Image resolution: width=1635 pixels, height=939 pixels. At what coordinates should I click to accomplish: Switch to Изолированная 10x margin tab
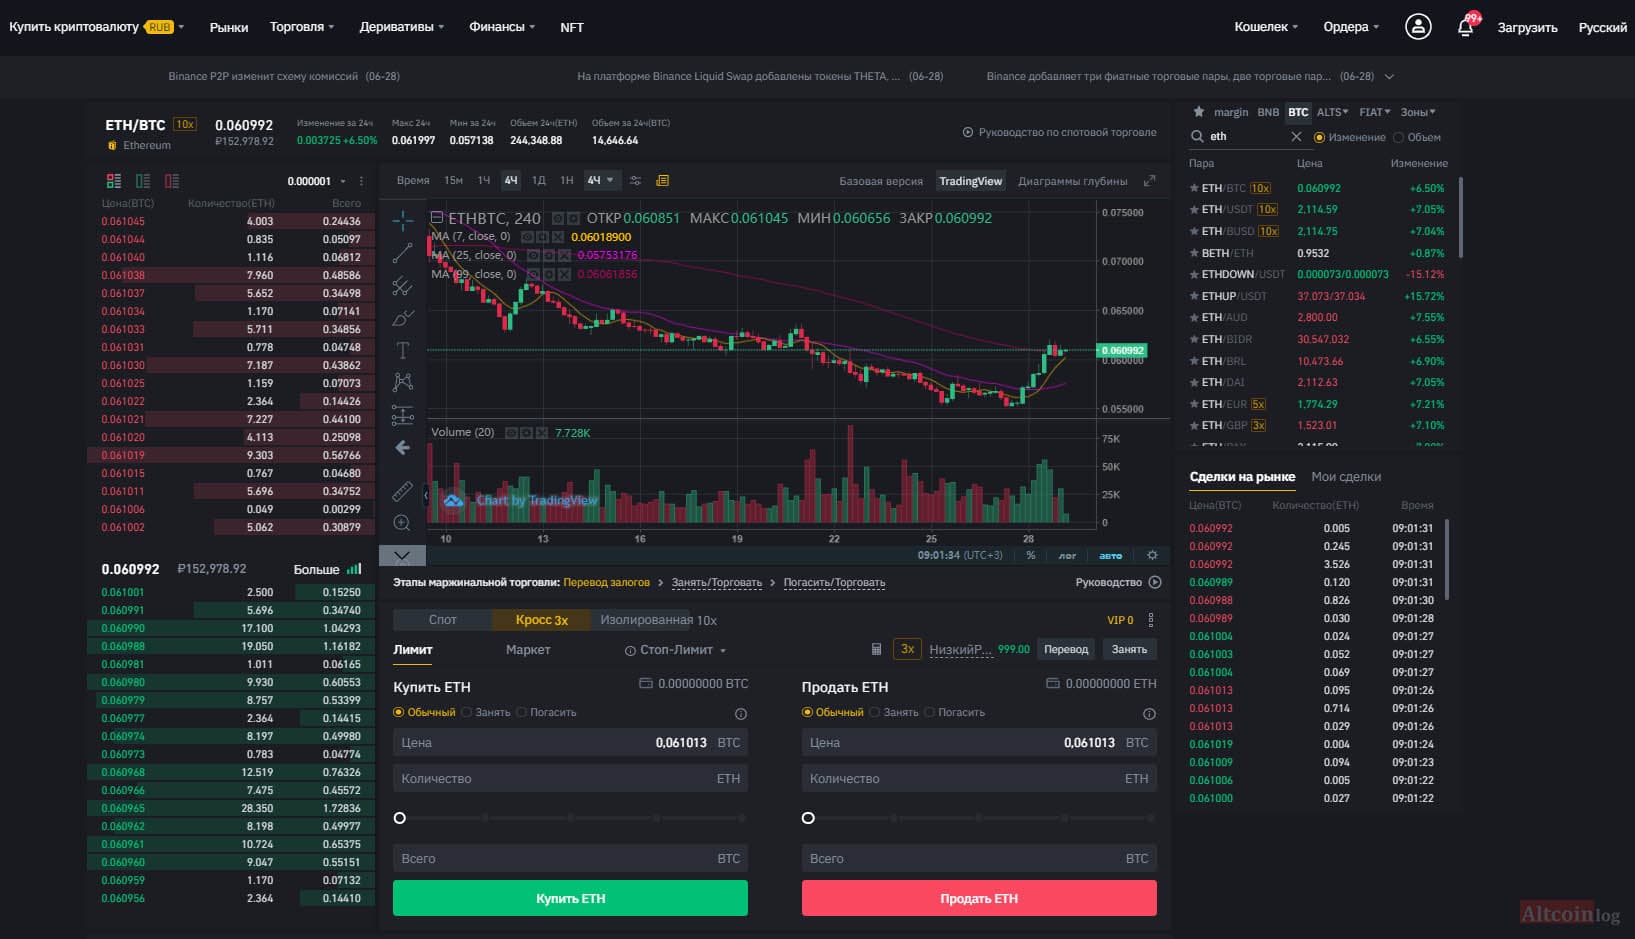pyautogui.click(x=658, y=620)
